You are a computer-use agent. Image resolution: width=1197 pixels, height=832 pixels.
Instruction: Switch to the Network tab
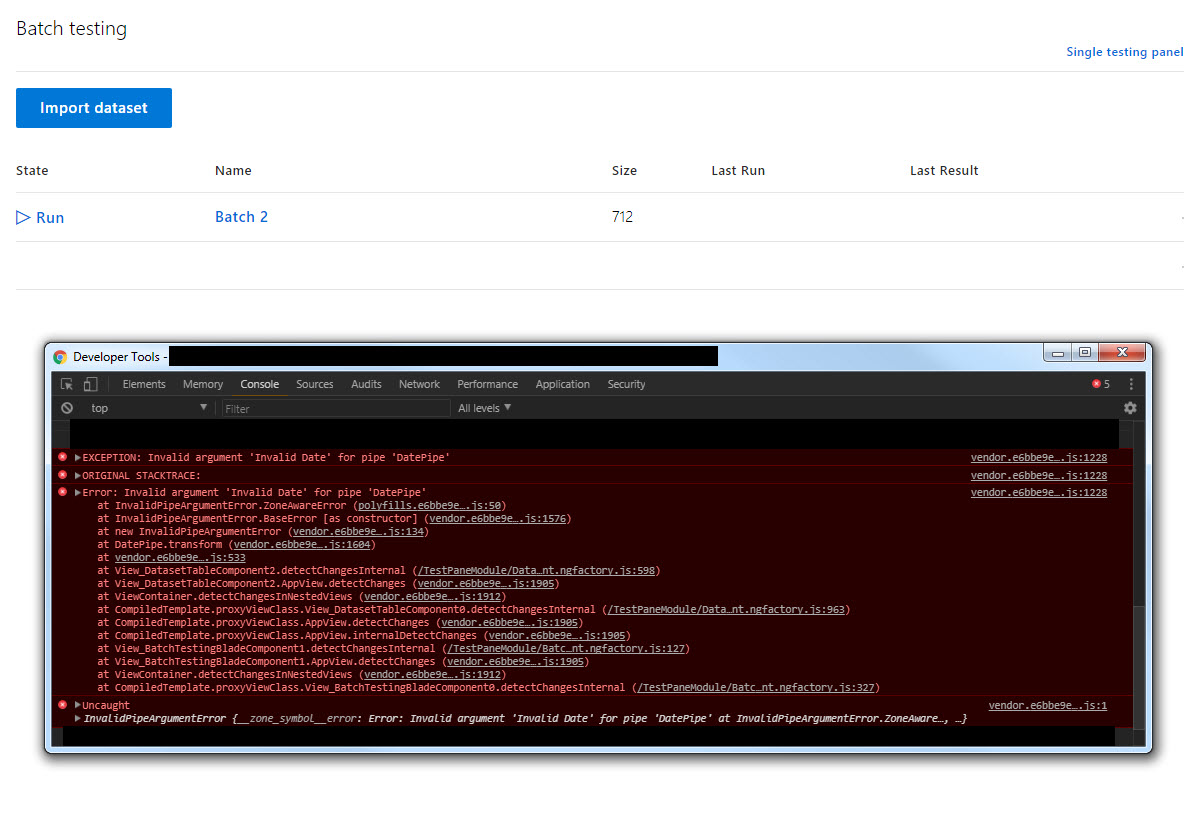pyautogui.click(x=419, y=384)
